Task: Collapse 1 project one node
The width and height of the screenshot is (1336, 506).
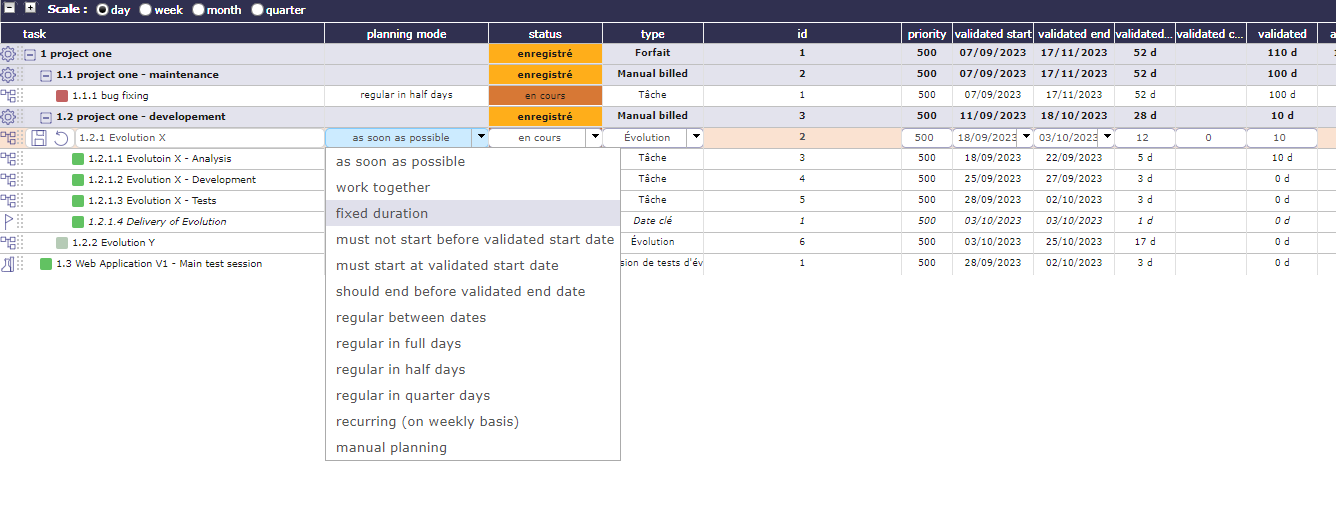Action: (x=30, y=54)
